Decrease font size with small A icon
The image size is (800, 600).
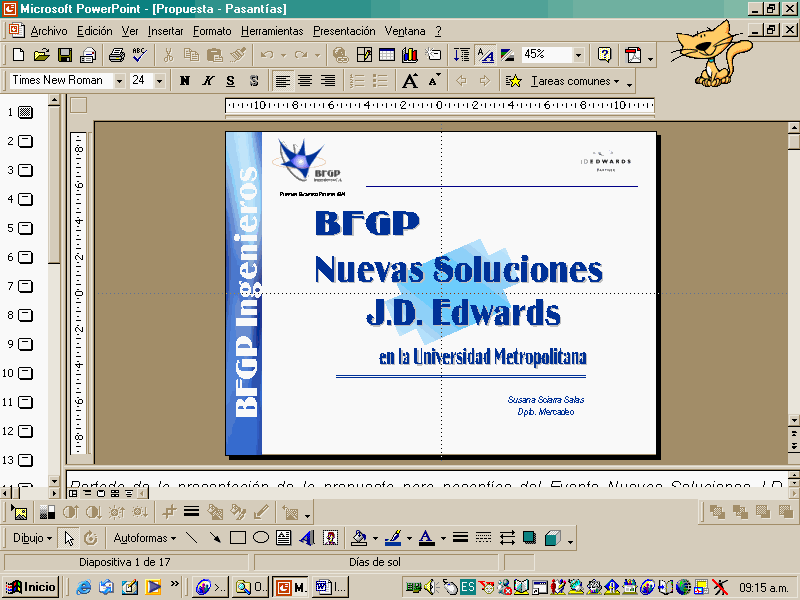coord(434,81)
